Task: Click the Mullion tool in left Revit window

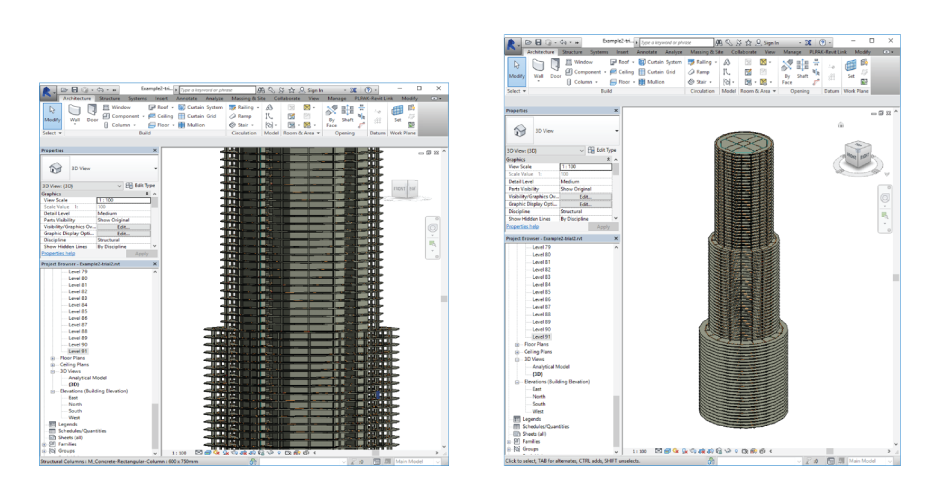Action: [x=192, y=125]
